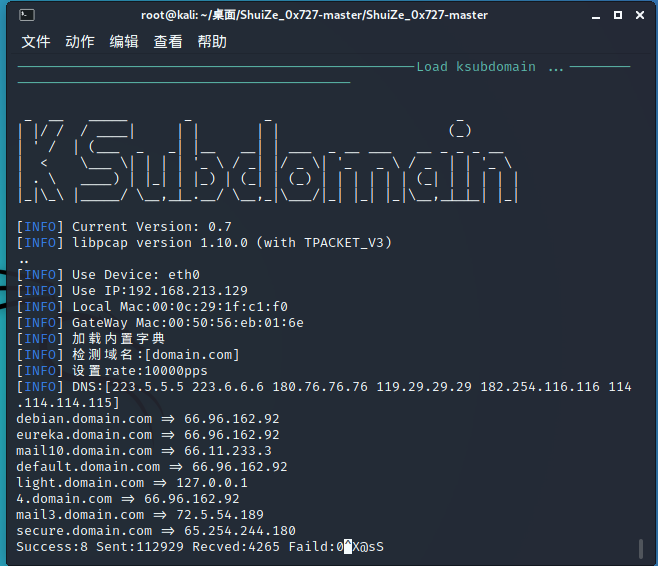Minimize the terminal window

596,16
